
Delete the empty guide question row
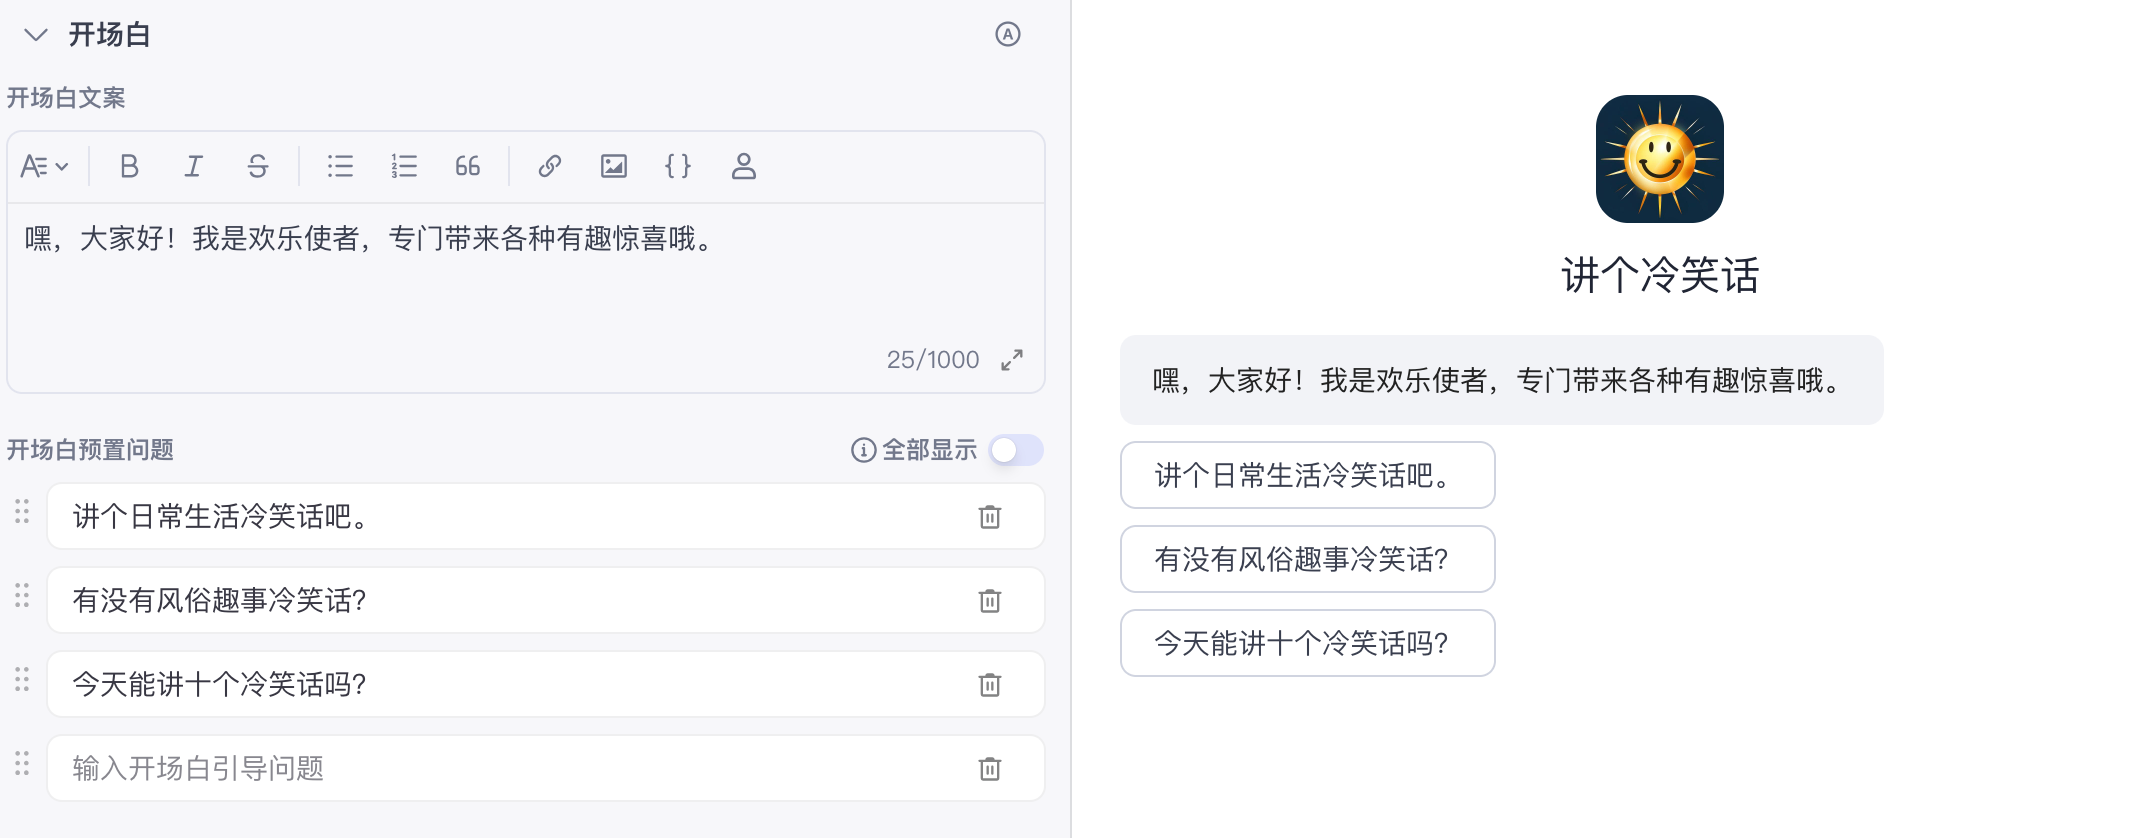[990, 769]
